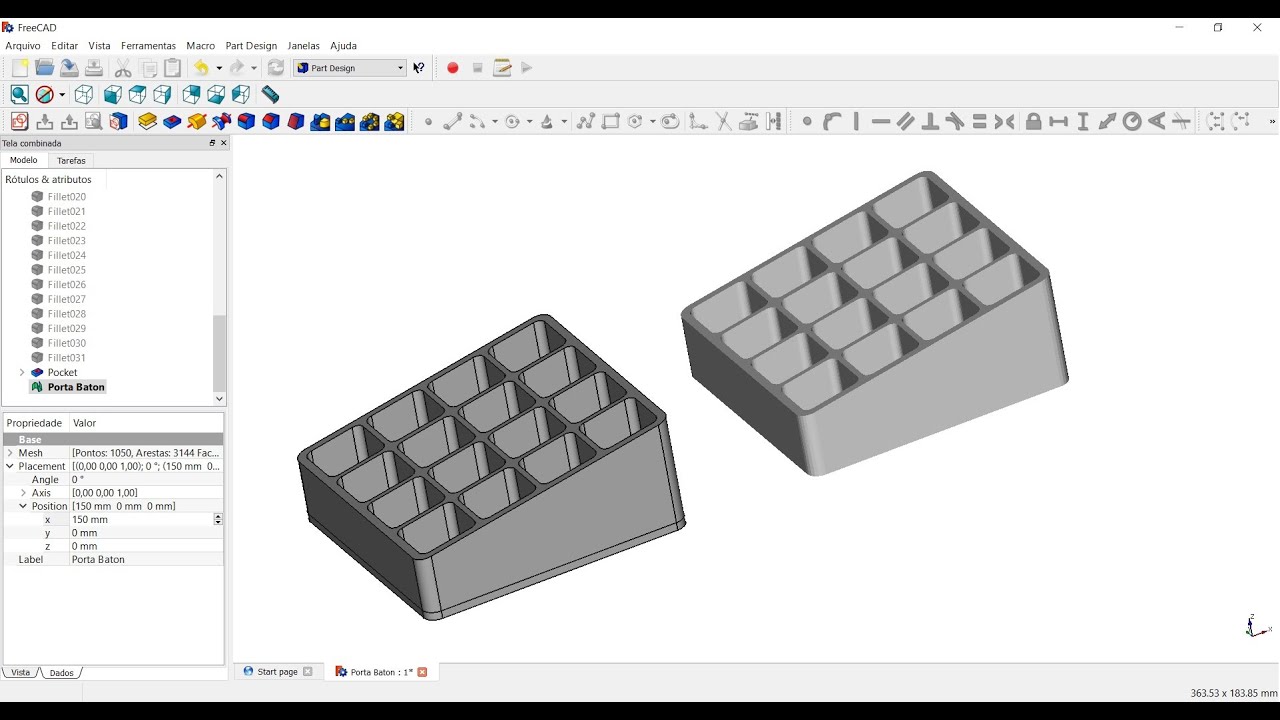Screen dimensions: 1280x720
Task: Open the Part Design workbench selector
Action: pos(350,68)
